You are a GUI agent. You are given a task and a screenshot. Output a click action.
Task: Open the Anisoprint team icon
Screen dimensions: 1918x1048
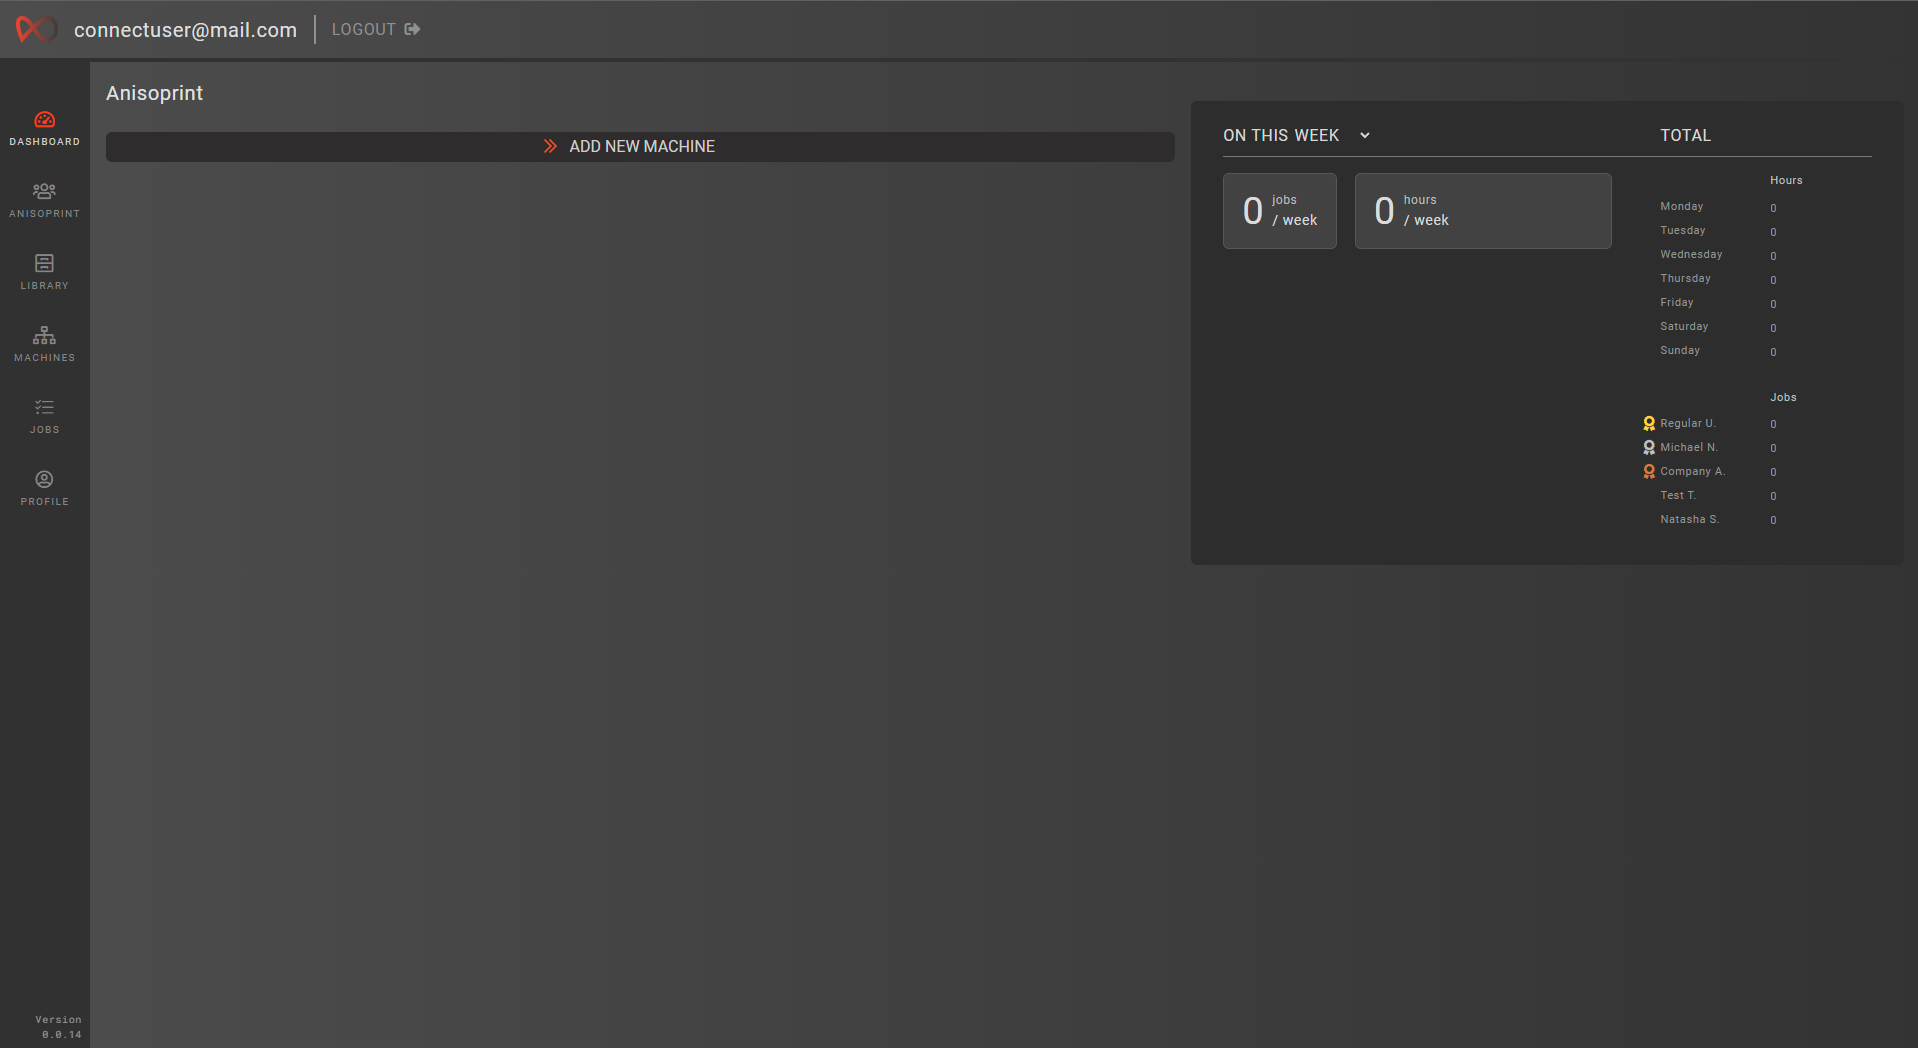[x=44, y=191]
